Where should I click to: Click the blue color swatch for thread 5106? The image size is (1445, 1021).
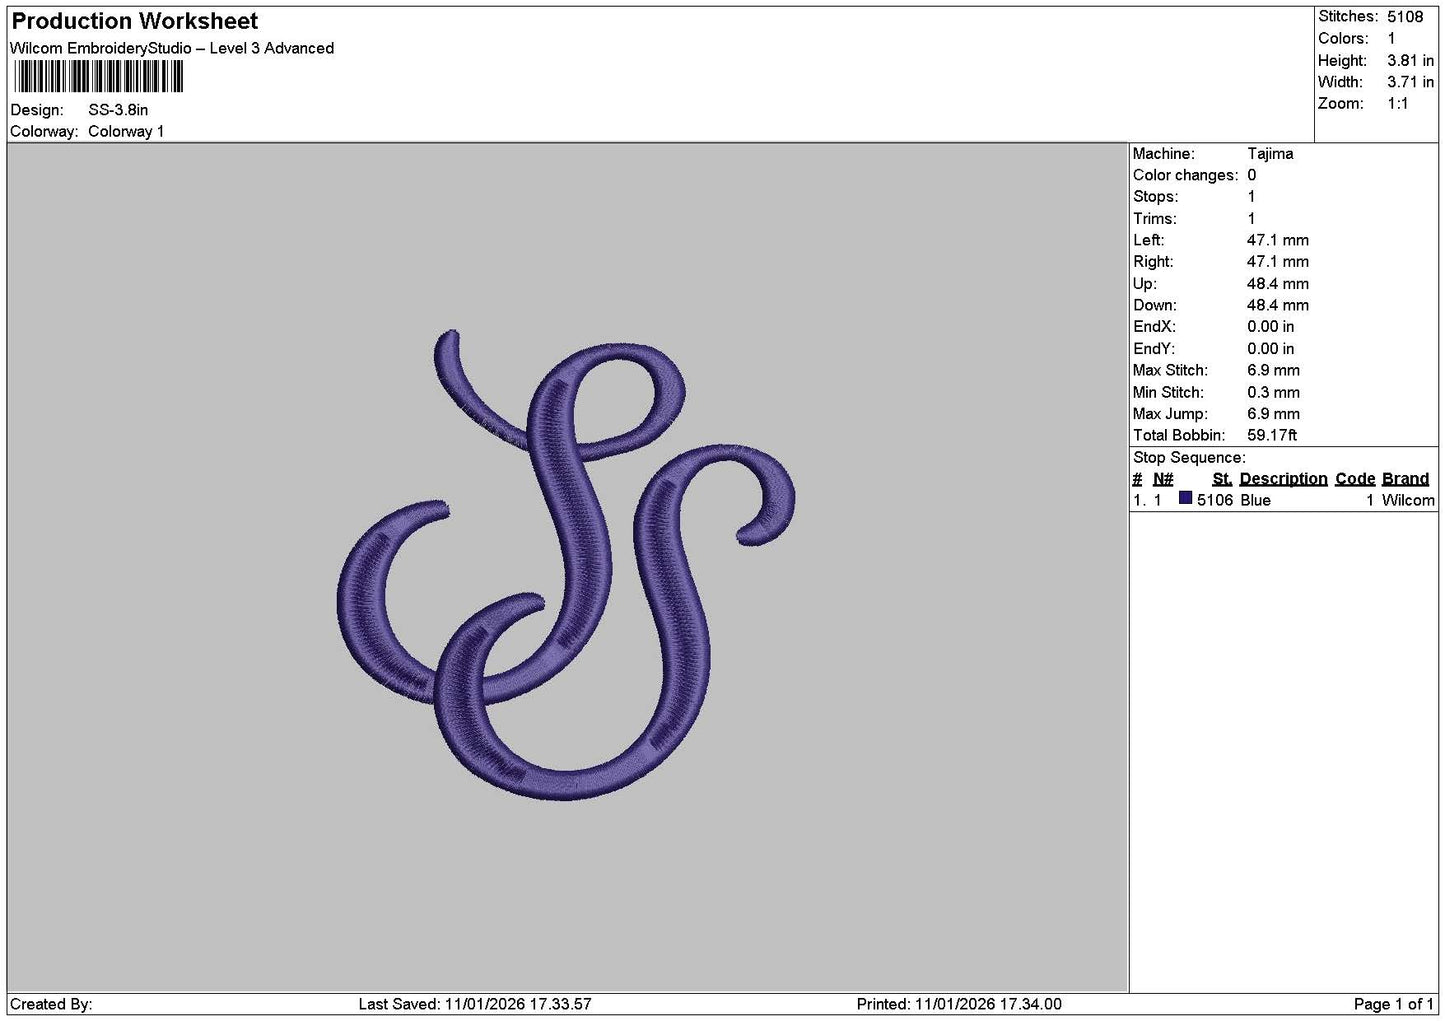click(1185, 499)
